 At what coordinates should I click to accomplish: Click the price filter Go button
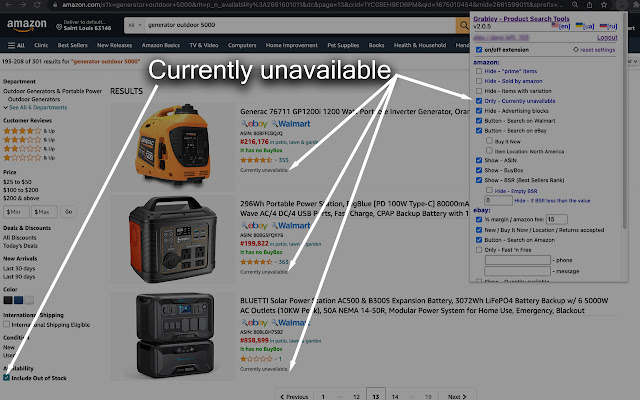(x=69, y=212)
